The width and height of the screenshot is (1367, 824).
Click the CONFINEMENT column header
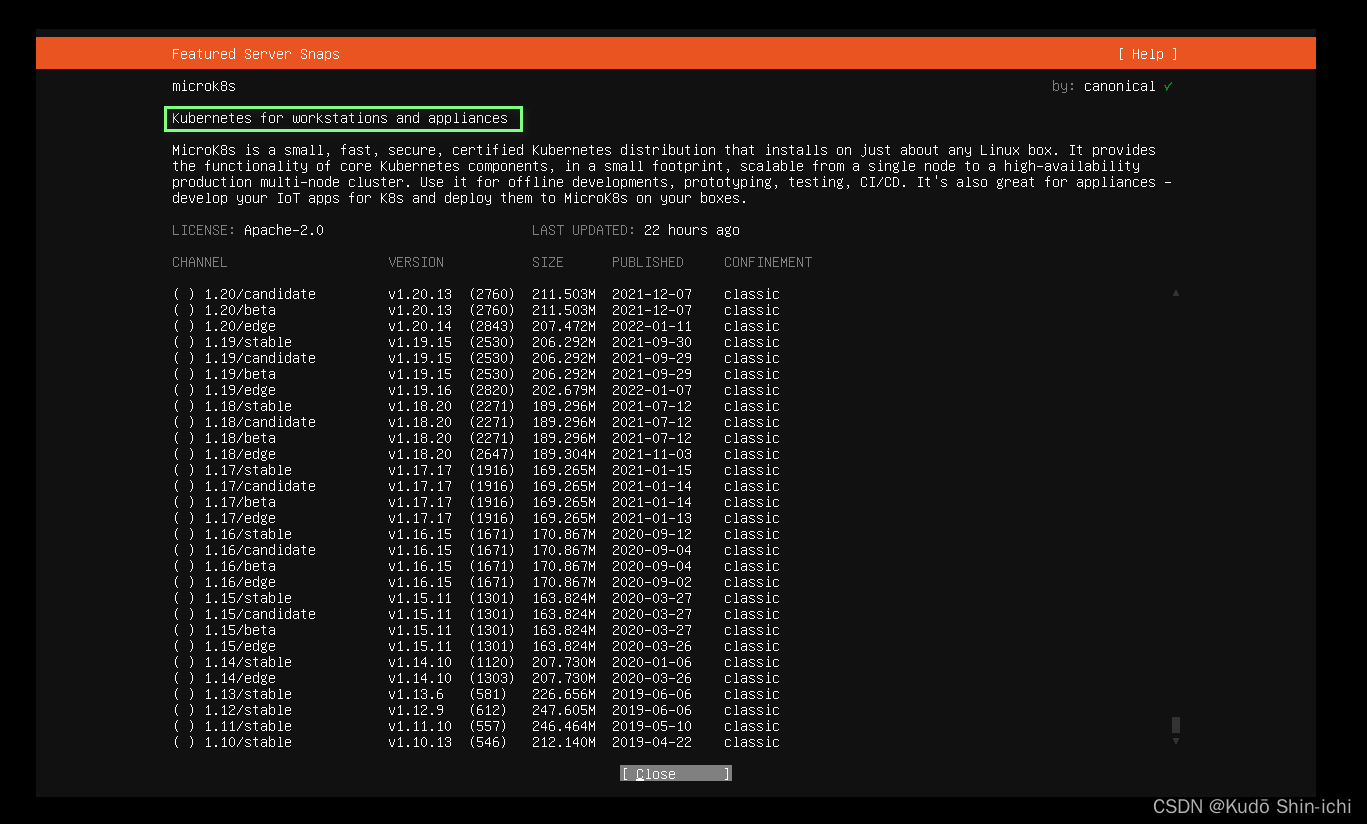point(768,262)
